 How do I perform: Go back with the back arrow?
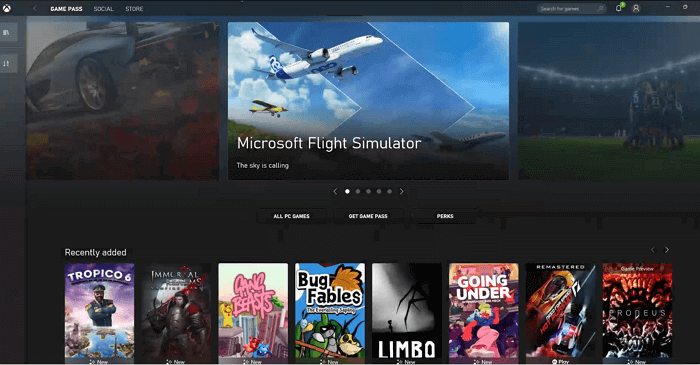point(35,8)
